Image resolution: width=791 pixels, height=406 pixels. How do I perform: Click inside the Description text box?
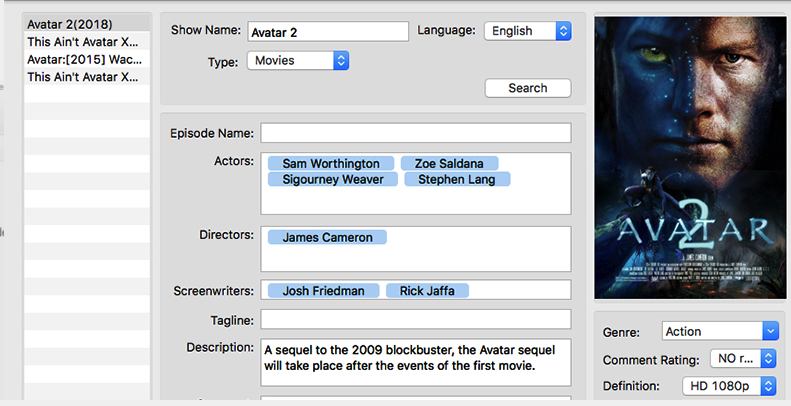[415, 362]
